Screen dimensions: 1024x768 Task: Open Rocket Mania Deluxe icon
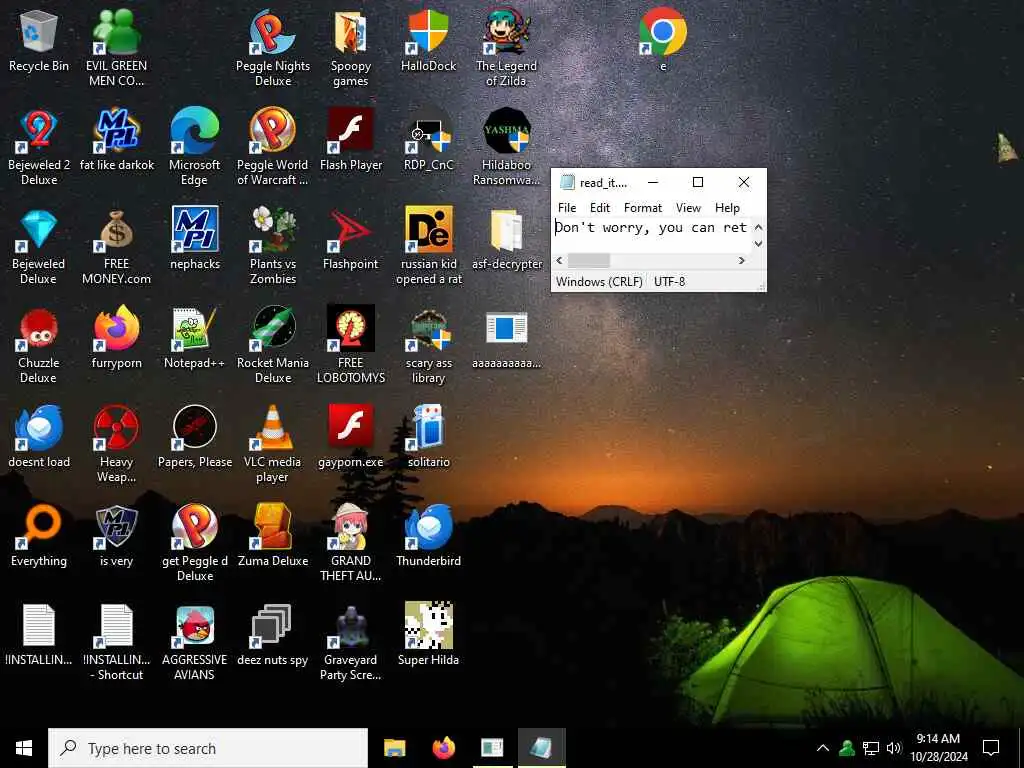point(273,346)
